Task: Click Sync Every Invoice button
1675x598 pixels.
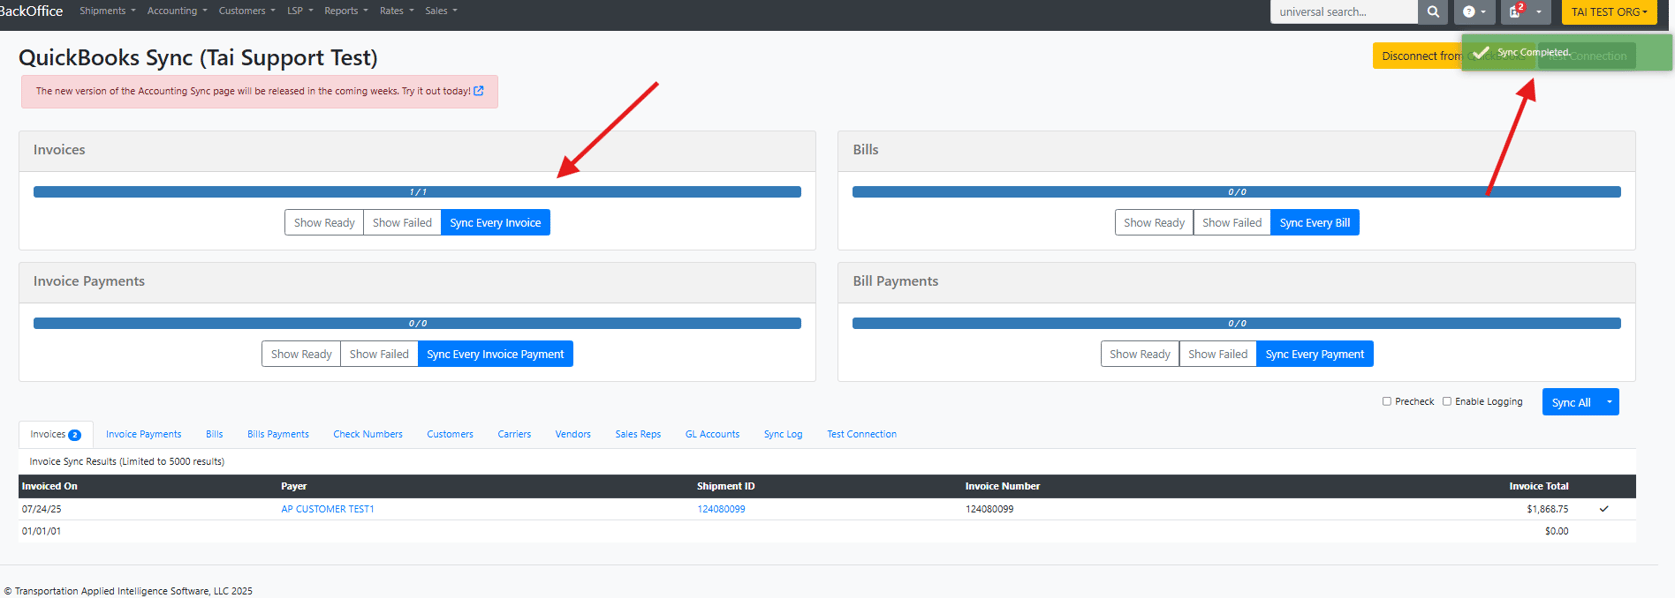Action: tap(495, 223)
